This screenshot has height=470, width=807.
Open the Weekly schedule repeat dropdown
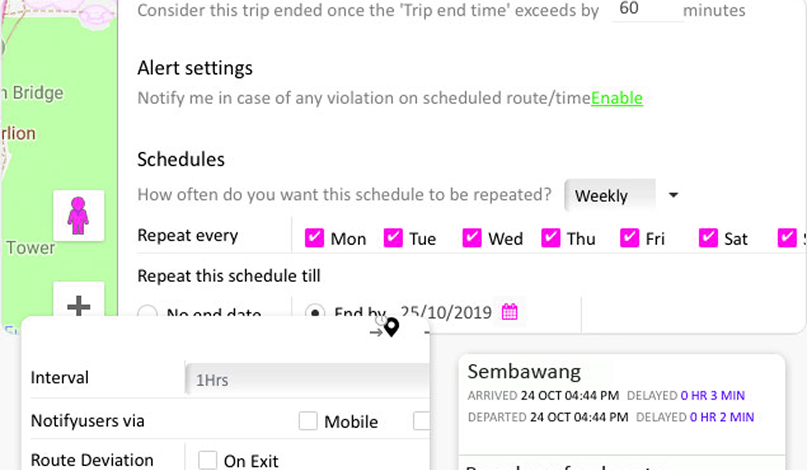622,195
